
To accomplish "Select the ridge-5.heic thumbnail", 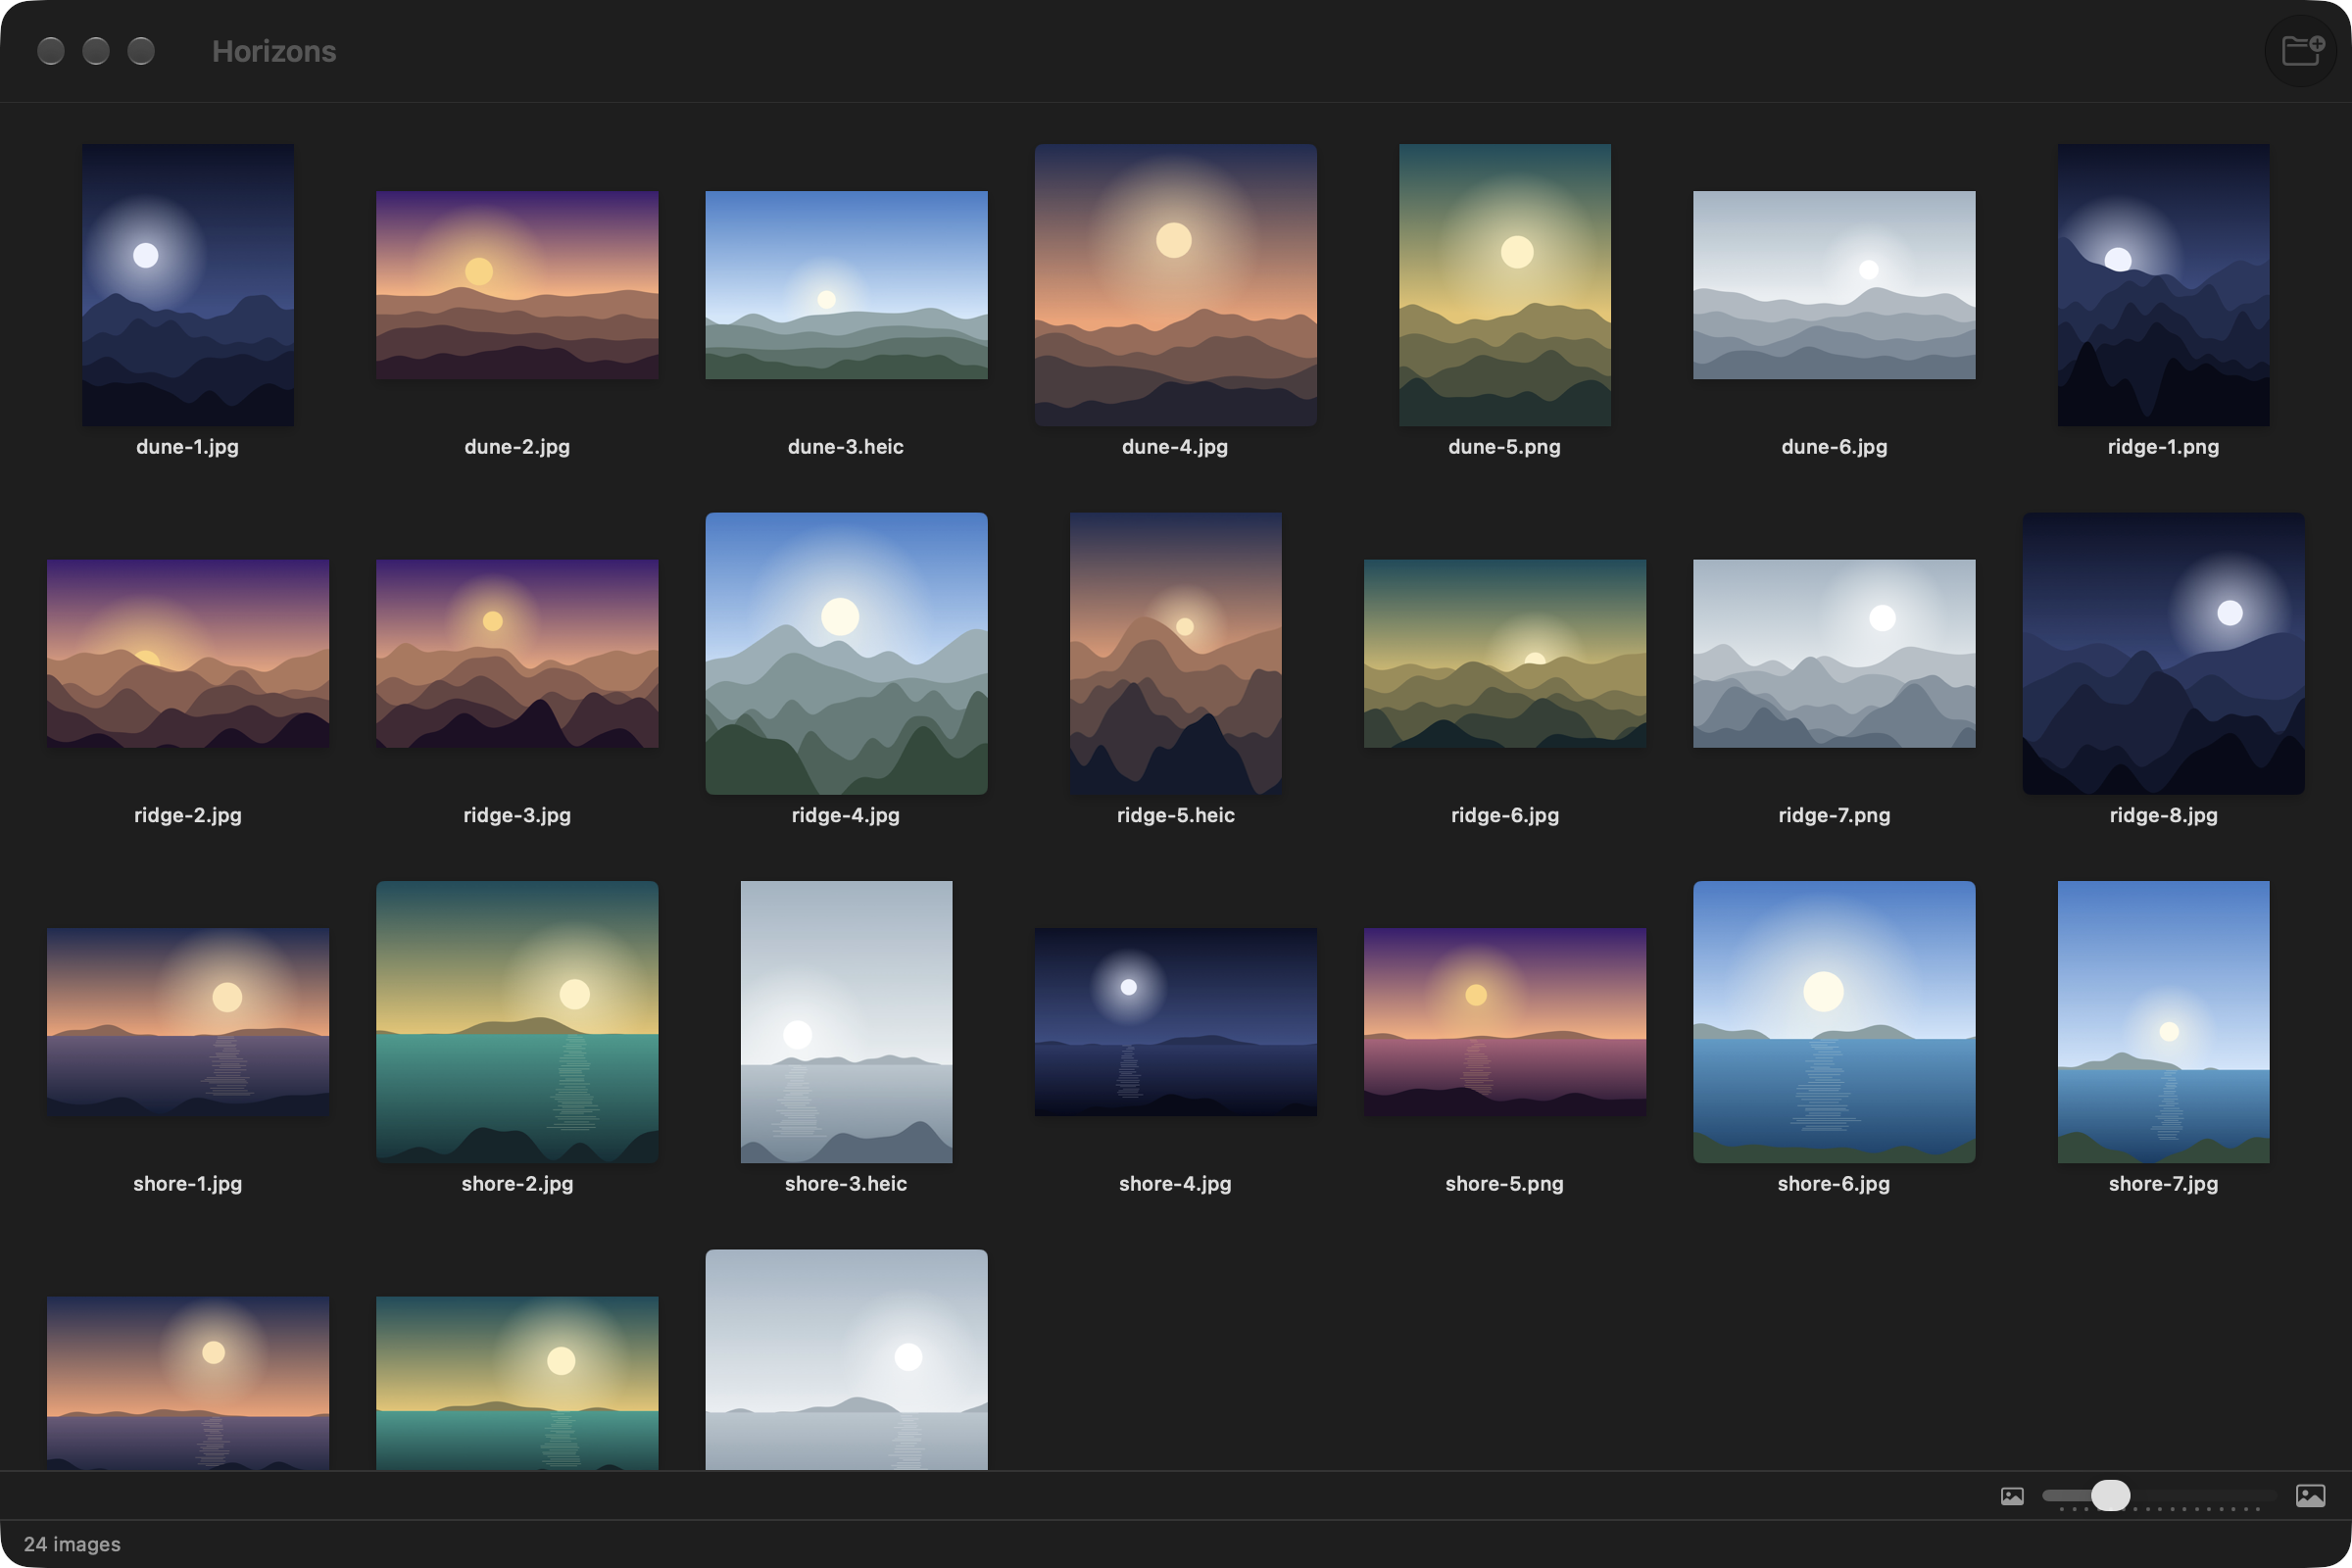I will tap(1176, 654).
